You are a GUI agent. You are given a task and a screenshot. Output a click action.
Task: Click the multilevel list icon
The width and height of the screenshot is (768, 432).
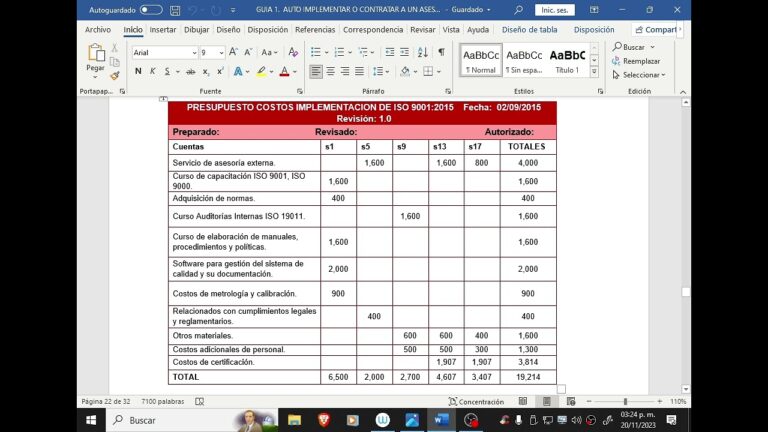[x=363, y=52]
